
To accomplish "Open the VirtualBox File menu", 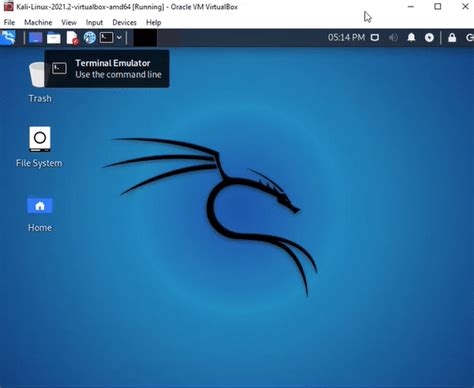I will pos(9,22).
